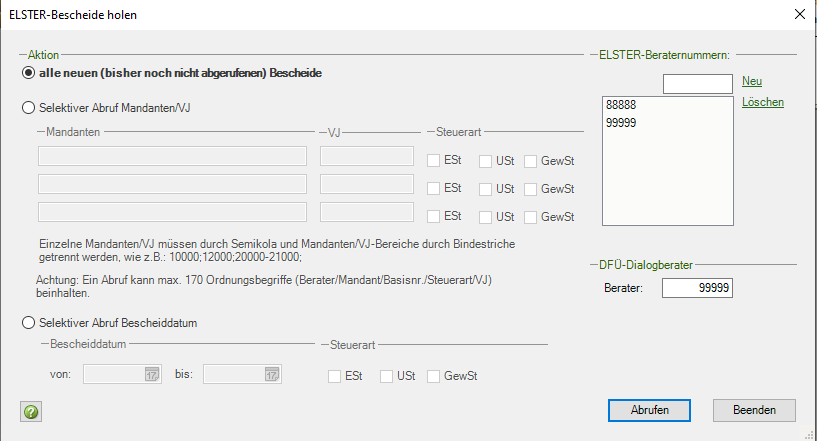Tick USt checkbox in first Mandanten row
This screenshot has height=441, width=817.
click(485, 161)
